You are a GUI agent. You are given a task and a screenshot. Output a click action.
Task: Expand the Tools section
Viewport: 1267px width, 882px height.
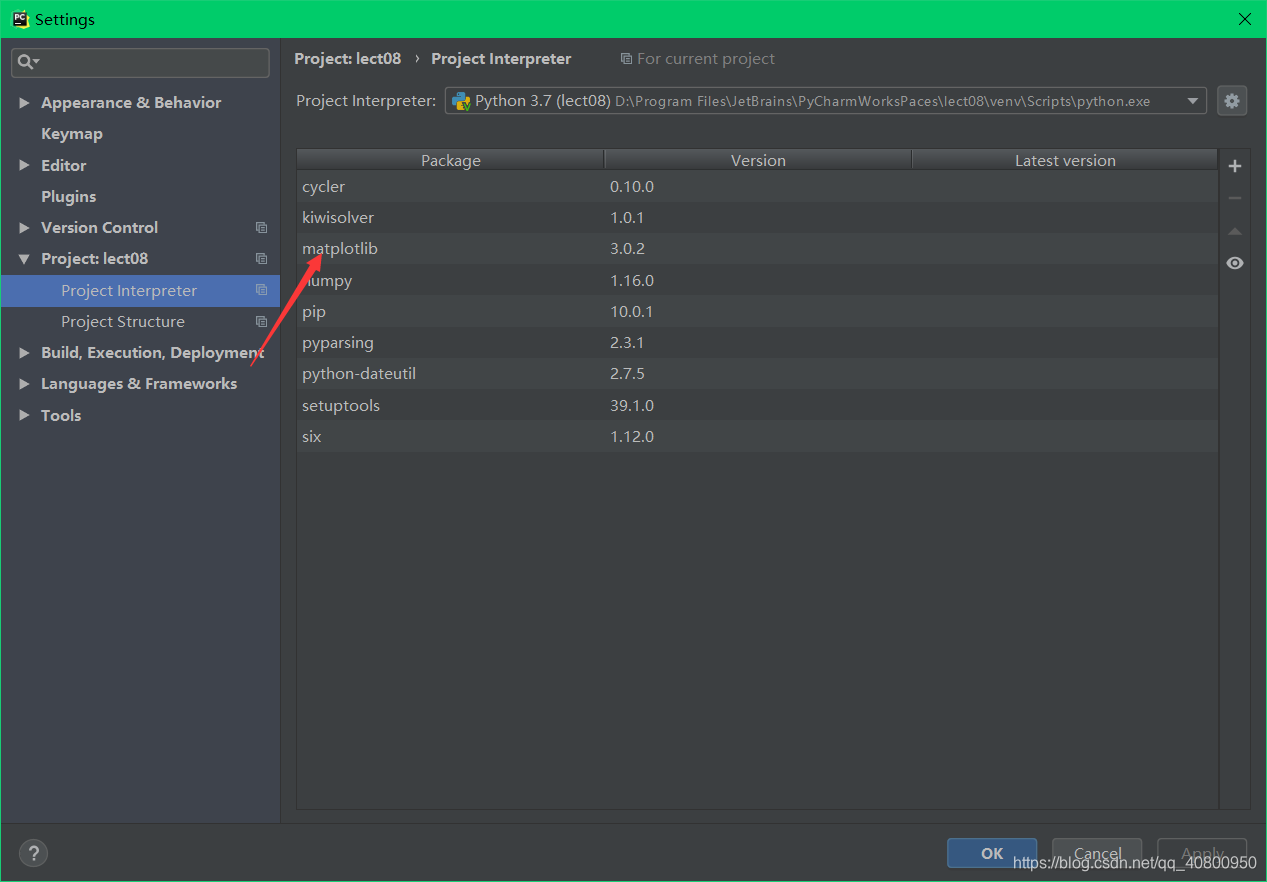(x=24, y=415)
